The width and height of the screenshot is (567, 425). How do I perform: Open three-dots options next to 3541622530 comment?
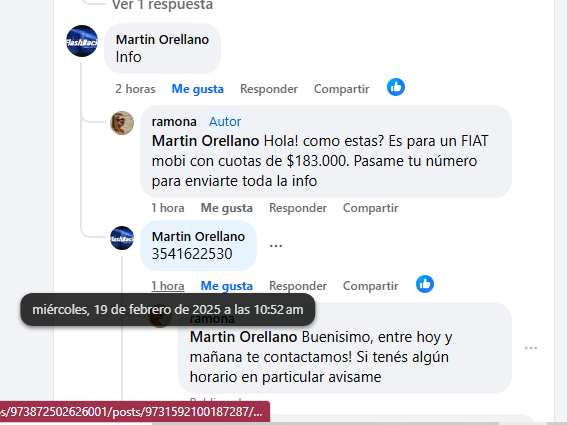(x=276, y=246)
